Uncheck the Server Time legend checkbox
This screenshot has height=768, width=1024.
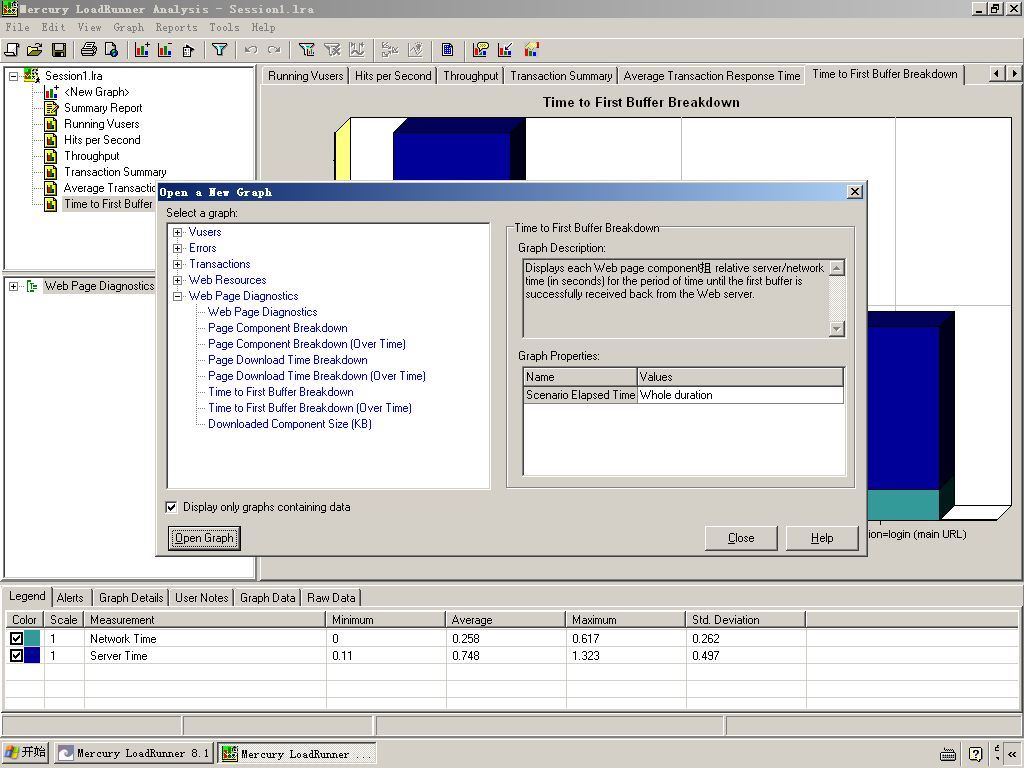(x=16, y=656)
